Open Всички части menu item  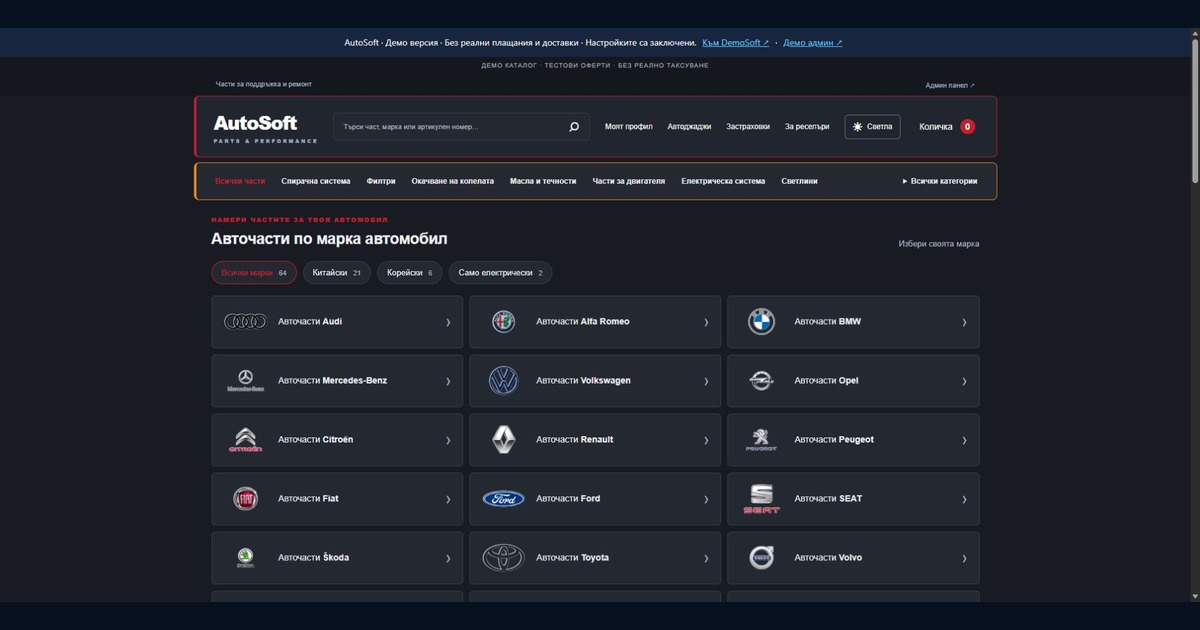pyautogui.click(x=240, y=181)
